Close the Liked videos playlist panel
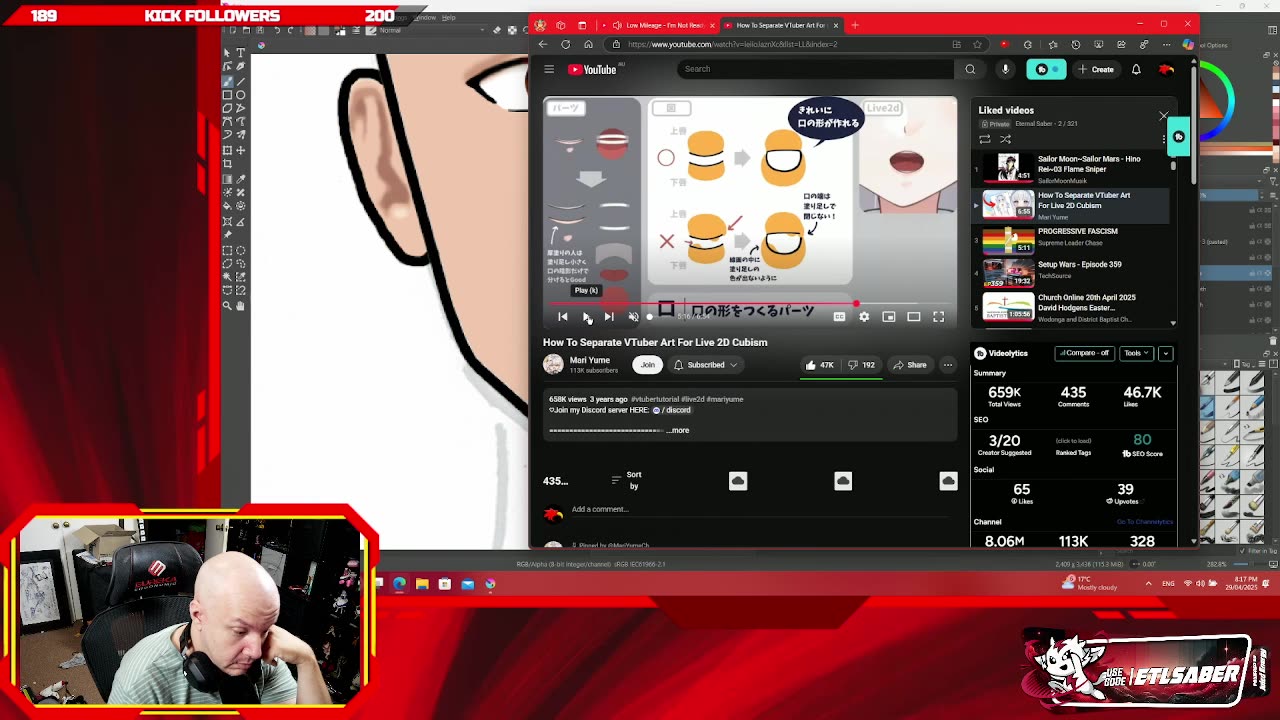Screen dimensions: 1280x720 1163,117
